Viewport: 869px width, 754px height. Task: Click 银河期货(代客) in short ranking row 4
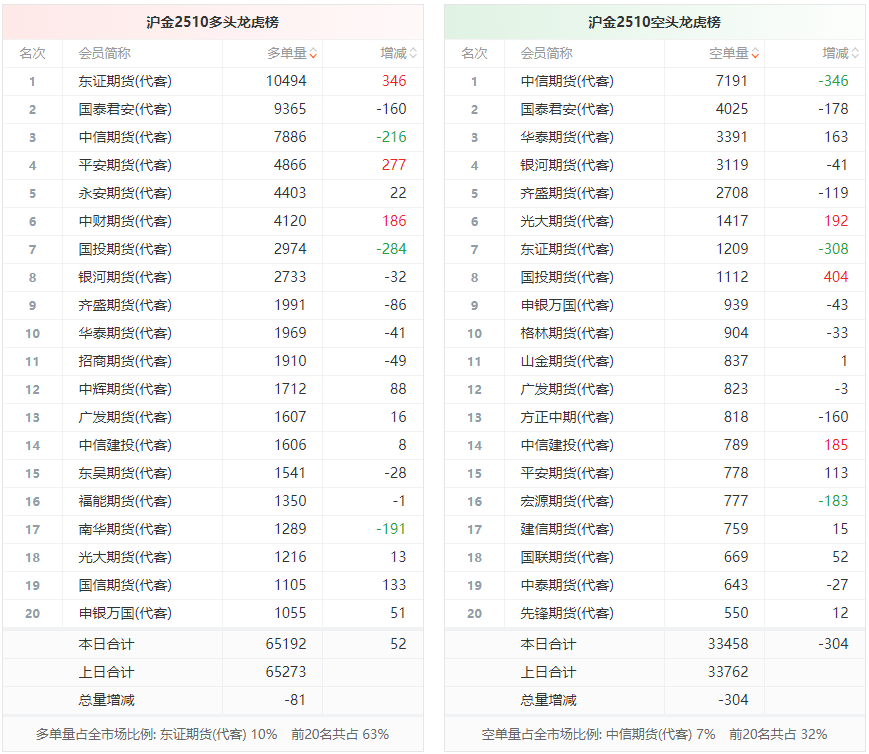tap(567, 165)
